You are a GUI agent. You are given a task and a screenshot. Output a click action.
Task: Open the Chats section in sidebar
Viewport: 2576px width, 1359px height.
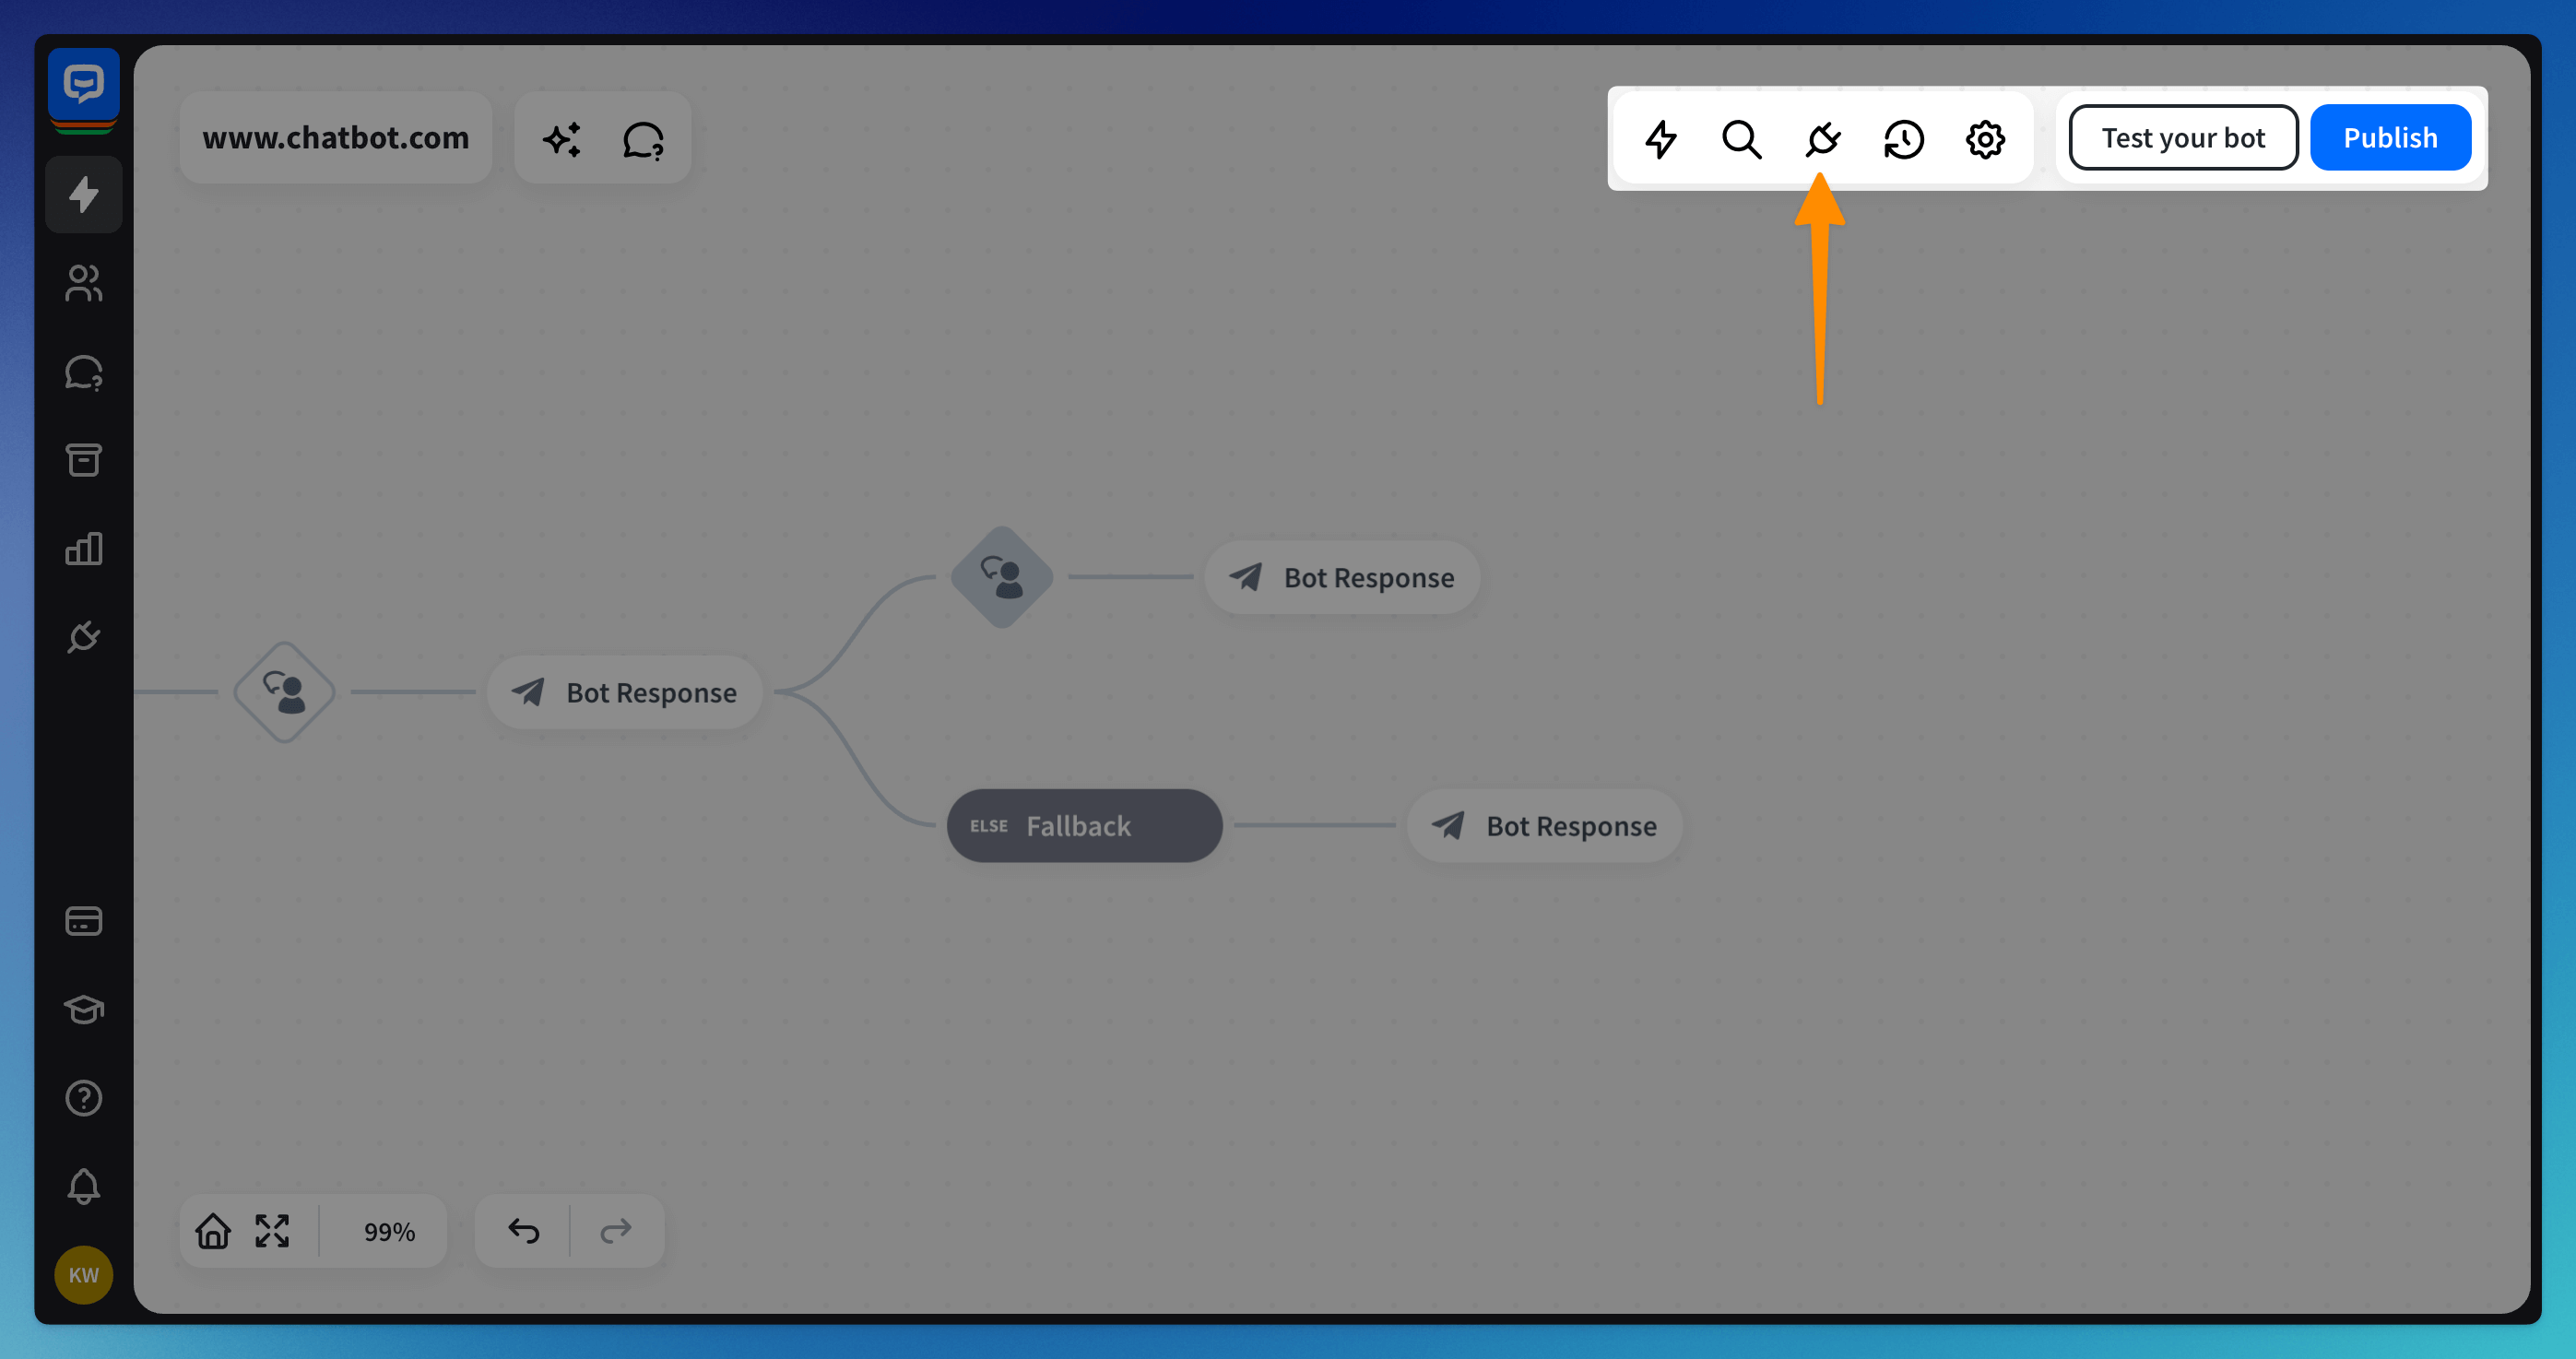(x=84, y=372)
